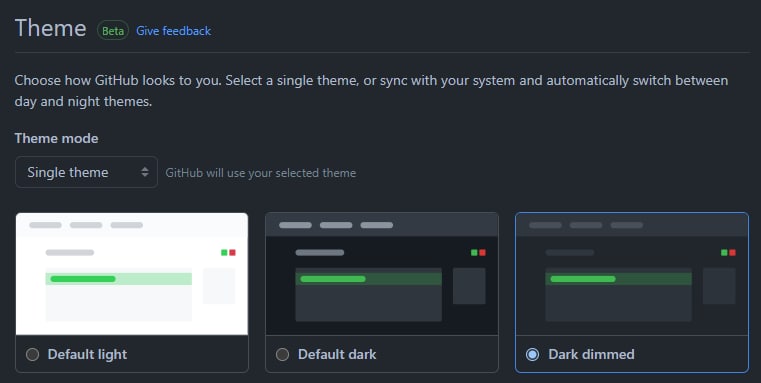This screenshot has height=383, width=761.
Task: Click the Theme page heading
Action: pos(50,28)
